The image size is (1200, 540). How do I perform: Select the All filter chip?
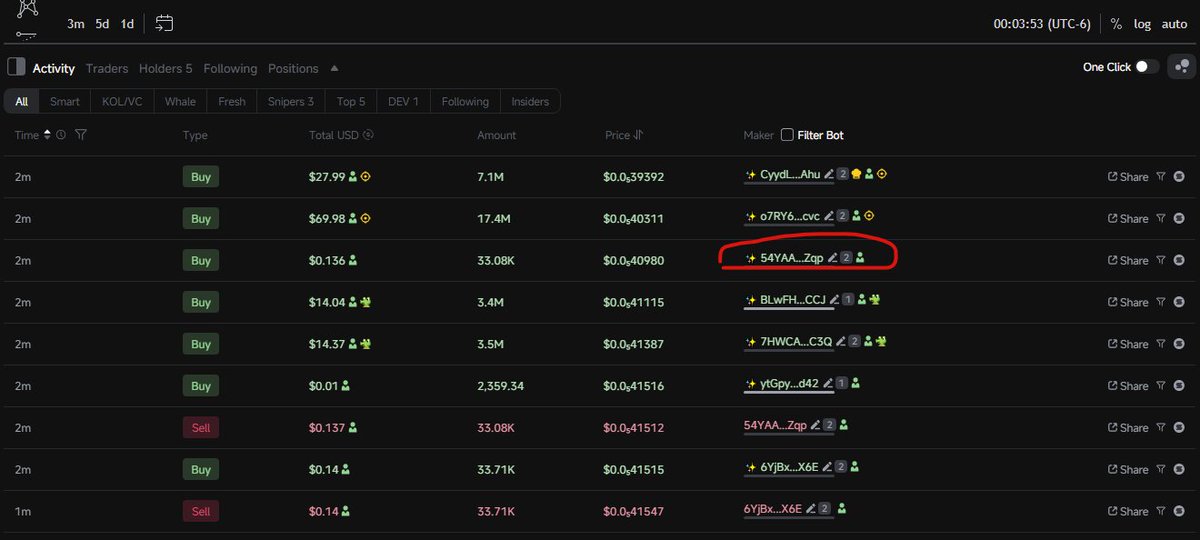click(22, 101)
